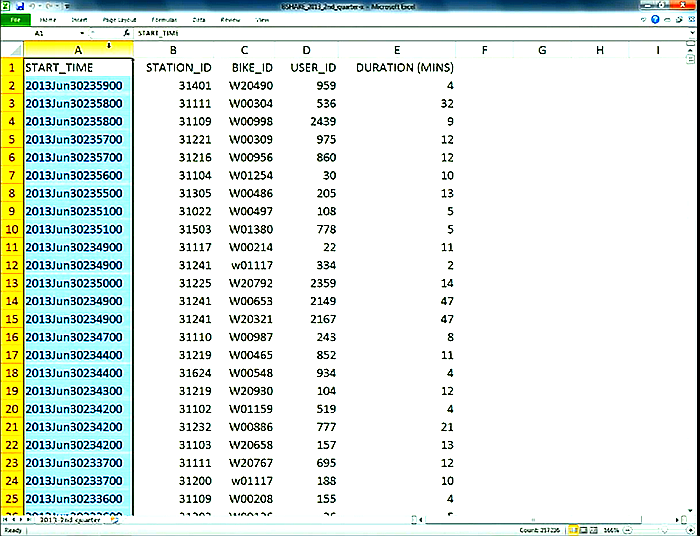Switch to Page Layout view icon
700x536 pixels.
point(583,531)
